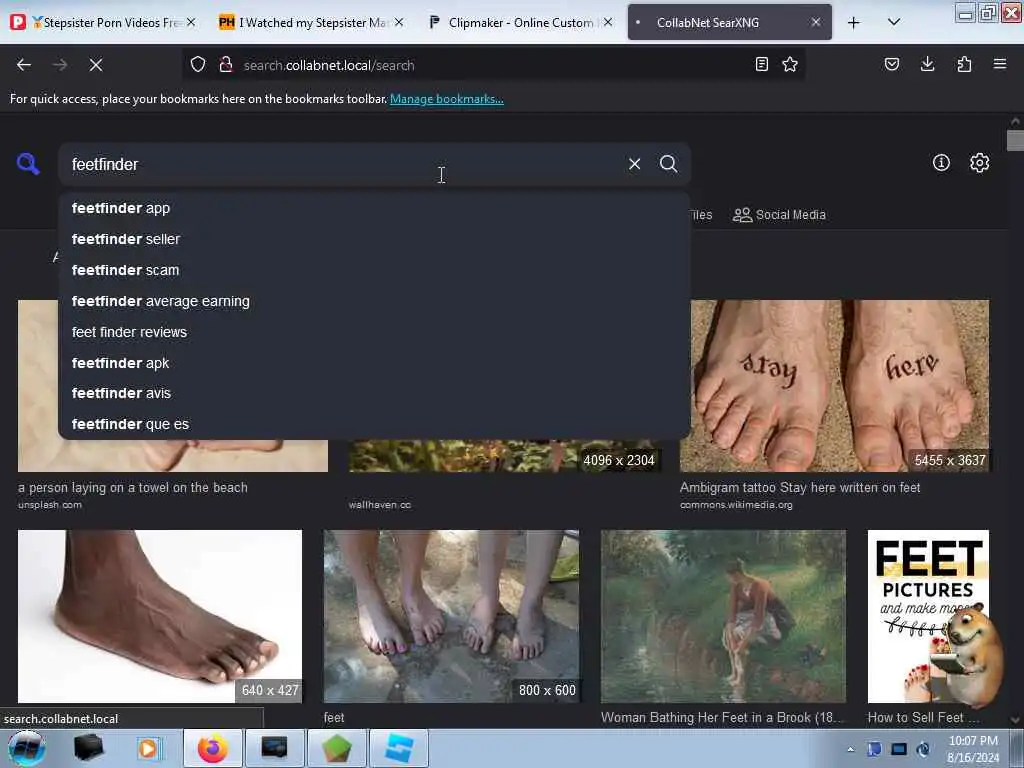
Task: Open the extensions puzzle menu
Action: 964,64
